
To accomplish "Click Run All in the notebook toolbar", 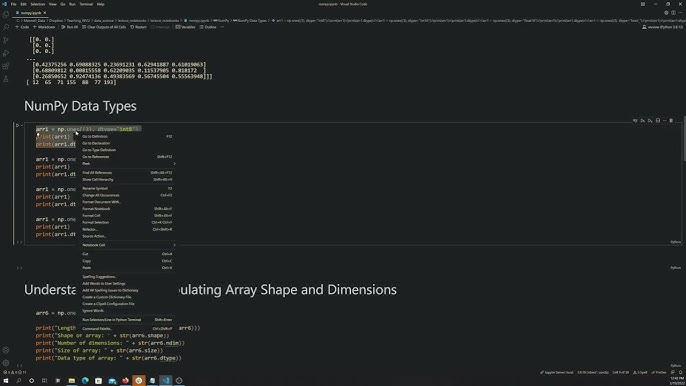I will (70, 27).
